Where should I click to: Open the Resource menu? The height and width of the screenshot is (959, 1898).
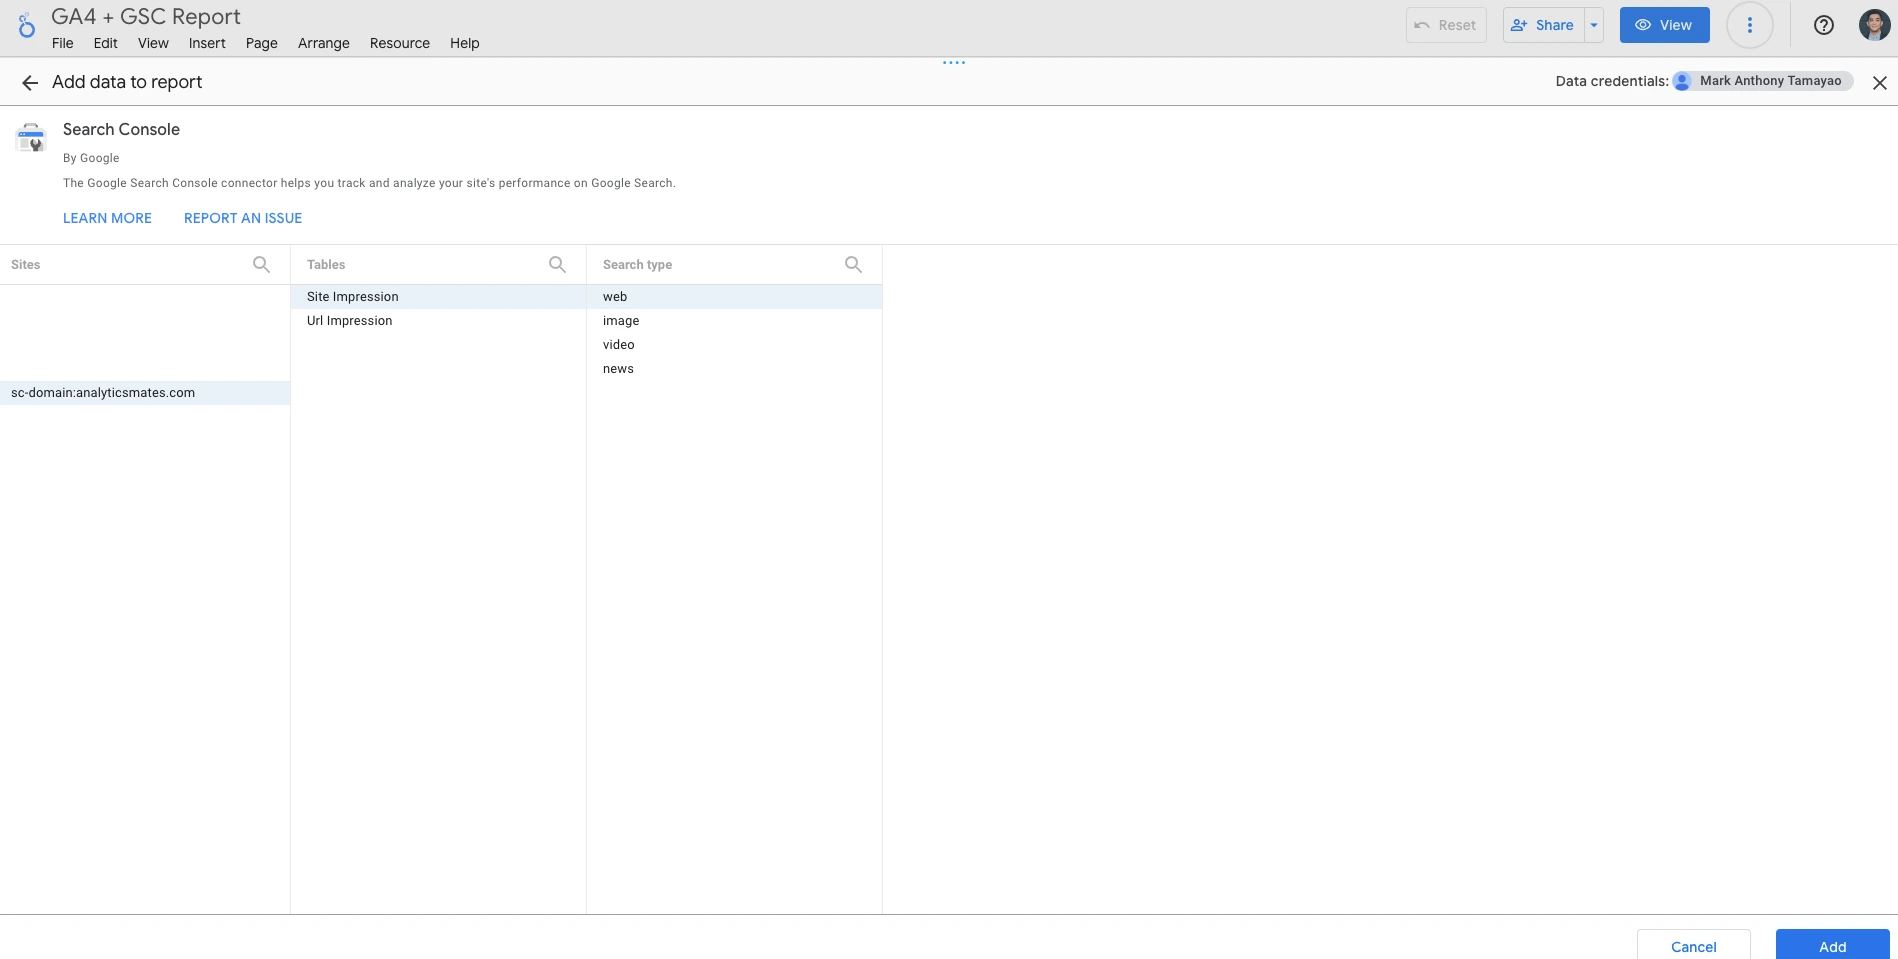pyautogui.click(x=400, y=43)
